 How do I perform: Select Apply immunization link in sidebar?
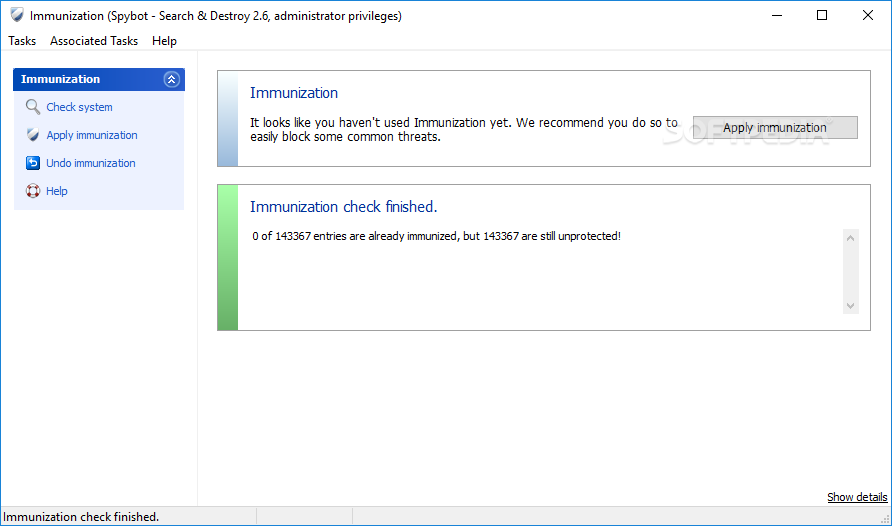92,135
